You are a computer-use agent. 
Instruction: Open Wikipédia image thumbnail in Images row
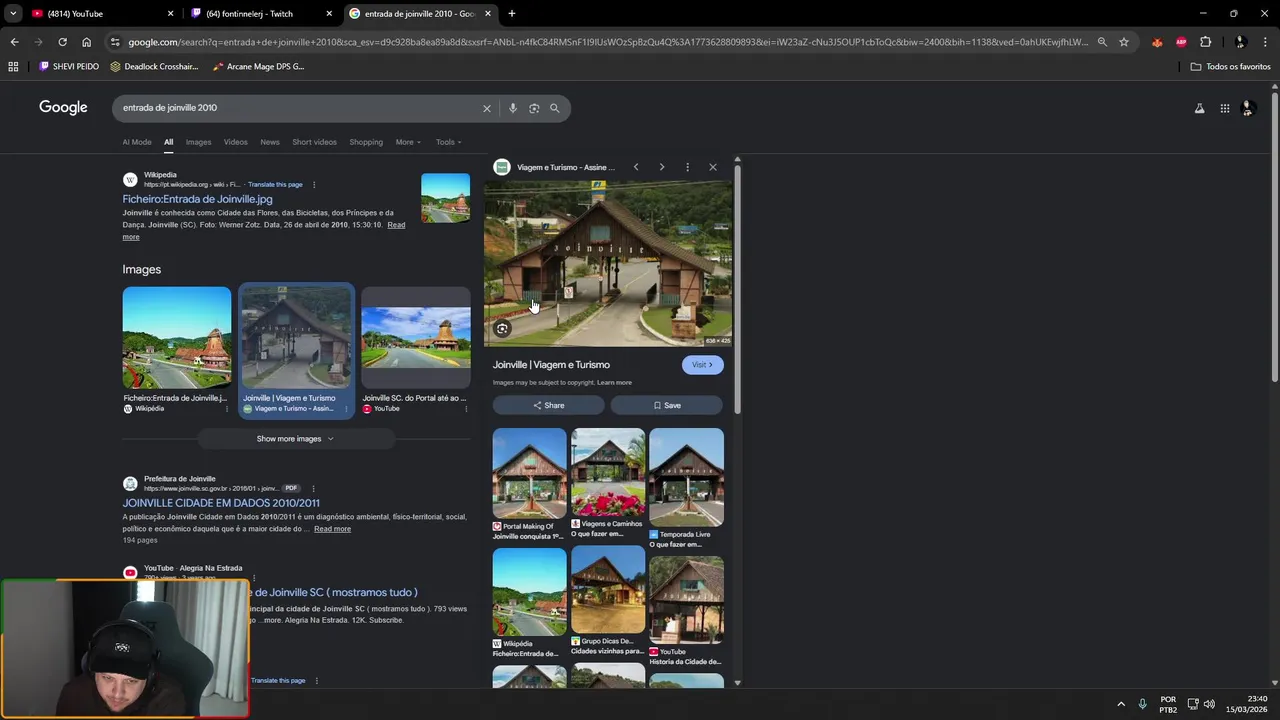177,338
